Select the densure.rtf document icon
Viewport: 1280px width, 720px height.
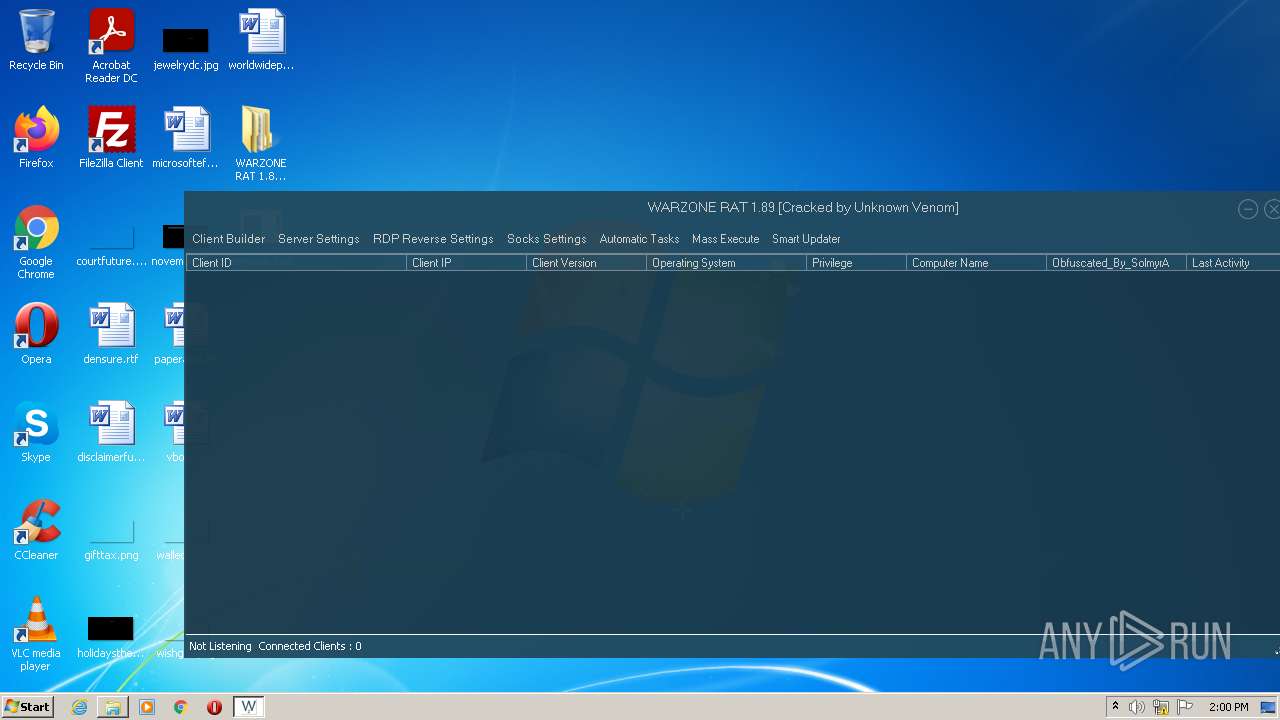pos(111,334)
